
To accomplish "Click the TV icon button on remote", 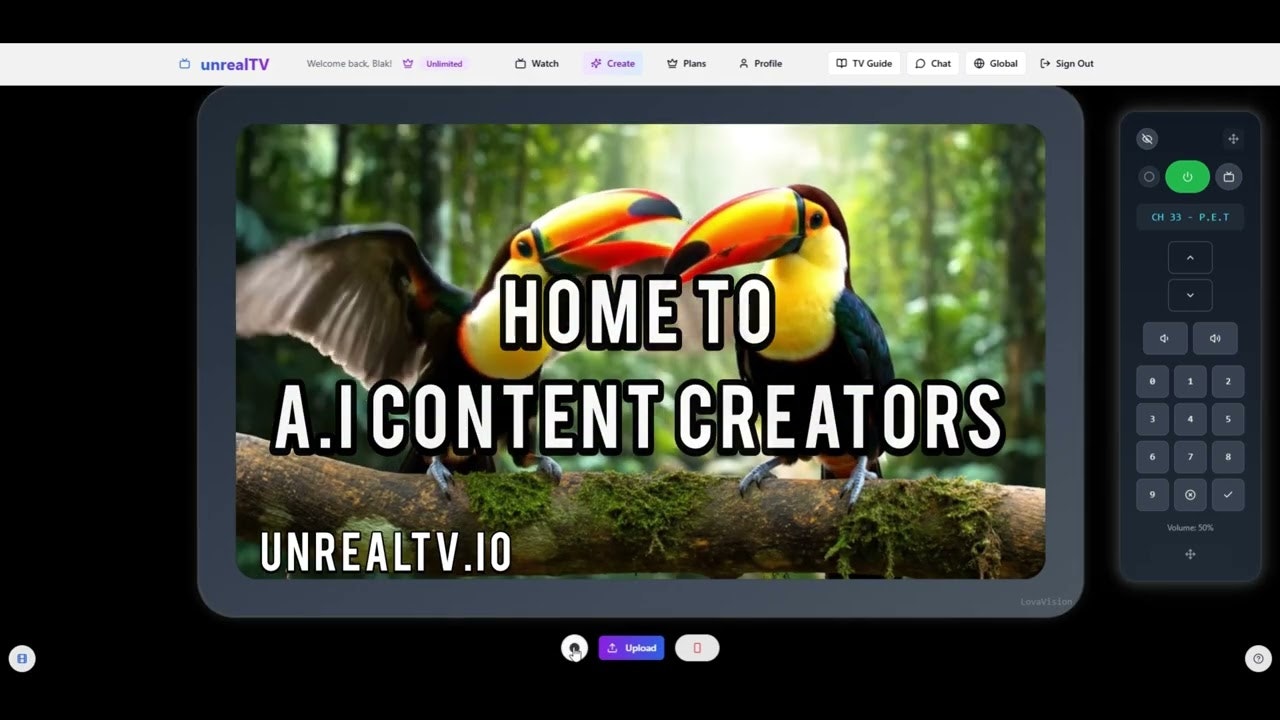I will tap(1229, 177).
